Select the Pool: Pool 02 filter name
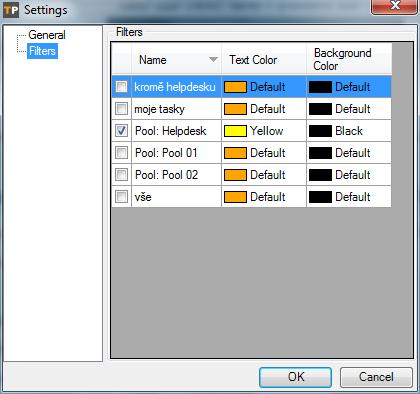The width and height of the screenshot is (420, 394). click(166, 175)
